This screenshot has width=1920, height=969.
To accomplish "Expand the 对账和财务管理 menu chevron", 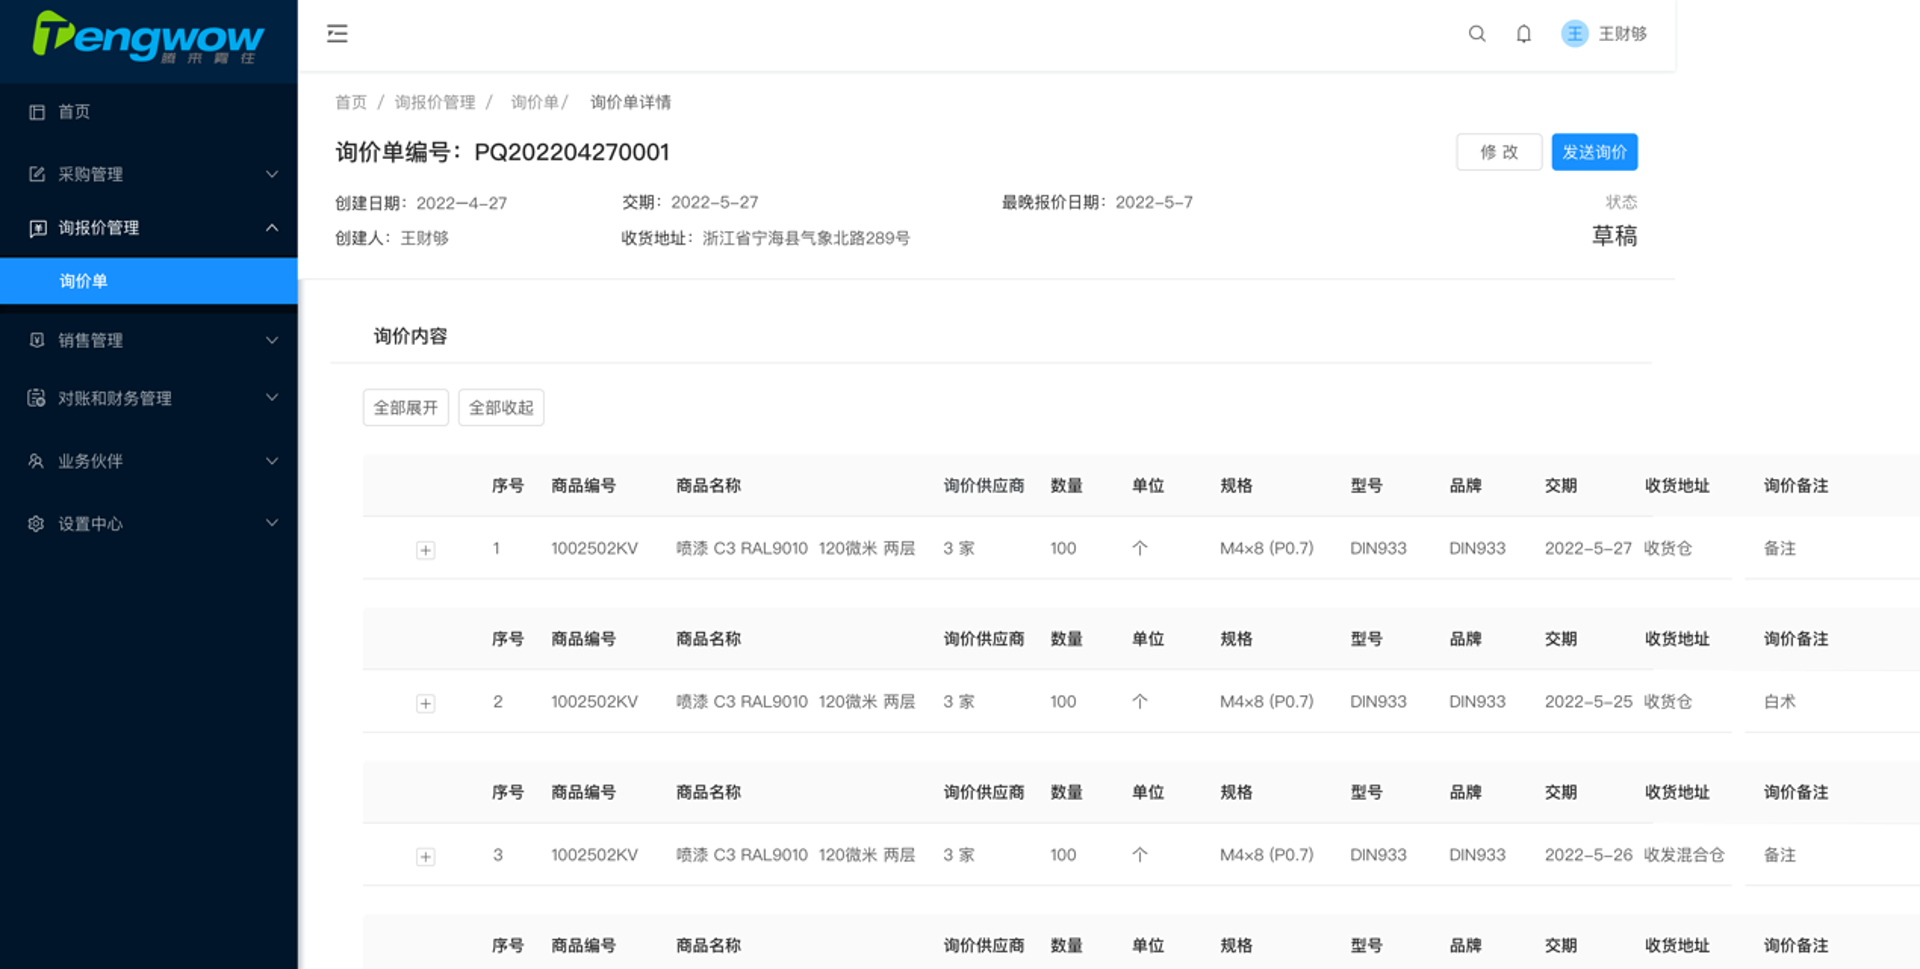I will [272, 397].
